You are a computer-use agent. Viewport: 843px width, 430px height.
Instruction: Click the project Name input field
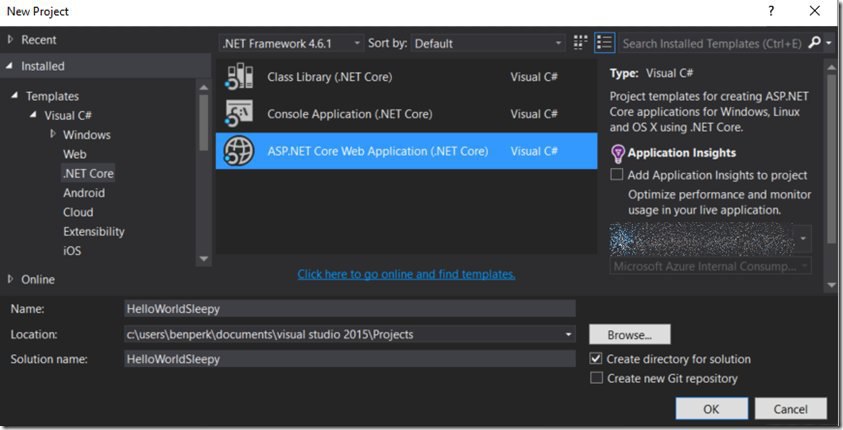pos(349,309)
